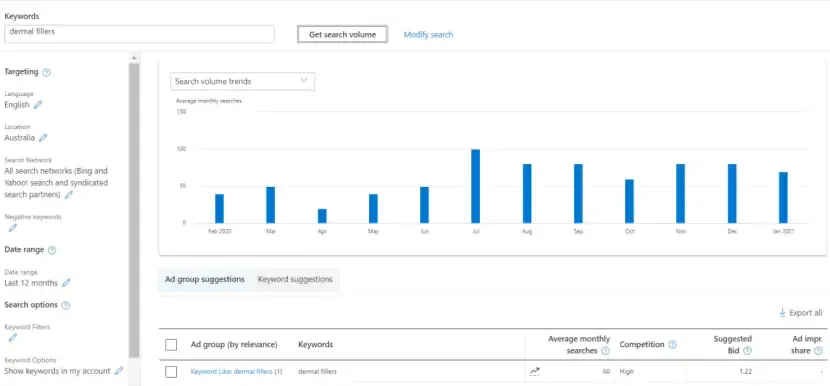Click the 60 average searches value
Image resolution: width=830 pixels, height=386 pixels.
point(606,372)
